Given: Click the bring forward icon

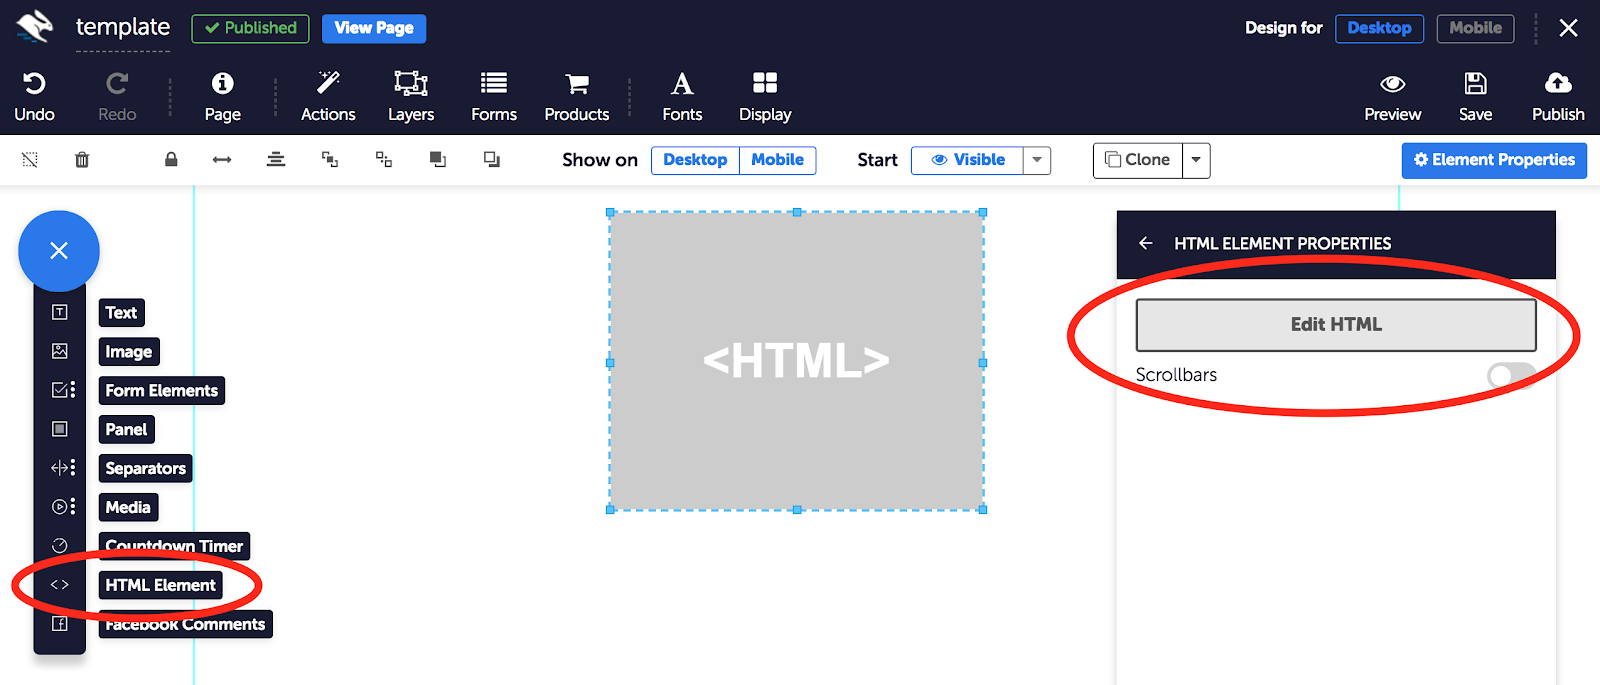Looking at the screenshot, I should (330, 160).
